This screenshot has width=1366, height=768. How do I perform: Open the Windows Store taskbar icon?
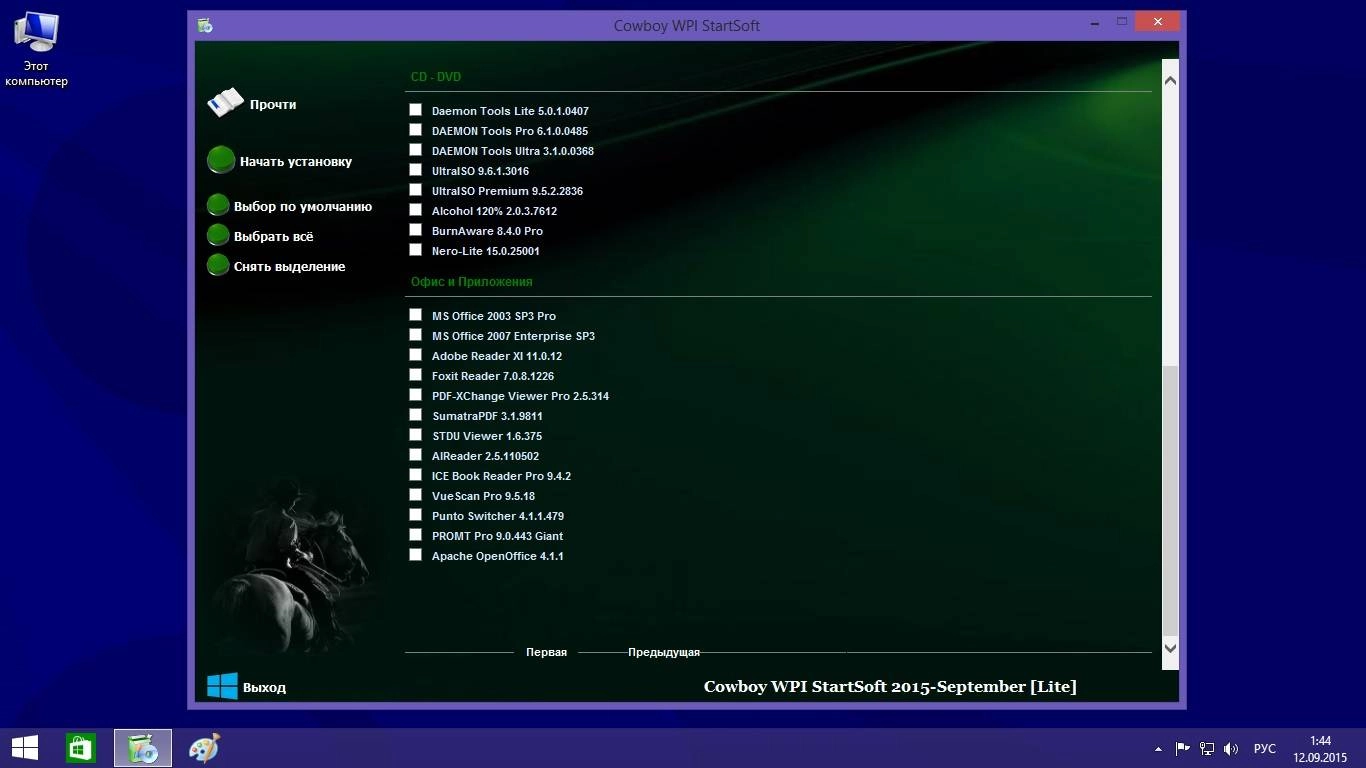(x=81, y=748)
